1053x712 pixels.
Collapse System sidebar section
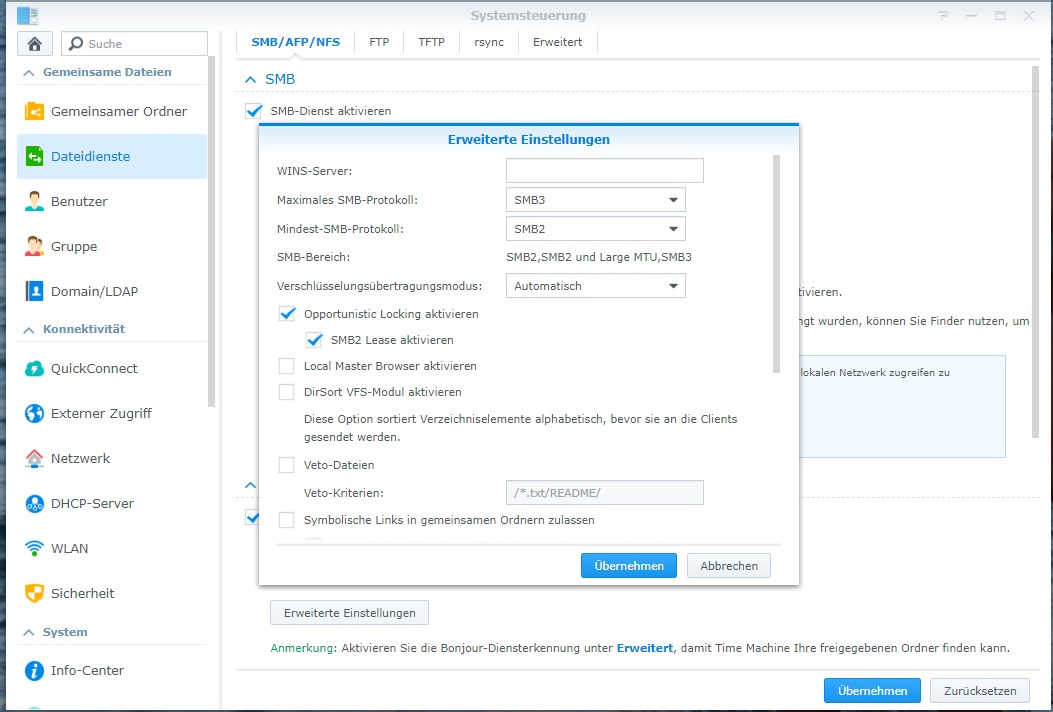(29, 633)
